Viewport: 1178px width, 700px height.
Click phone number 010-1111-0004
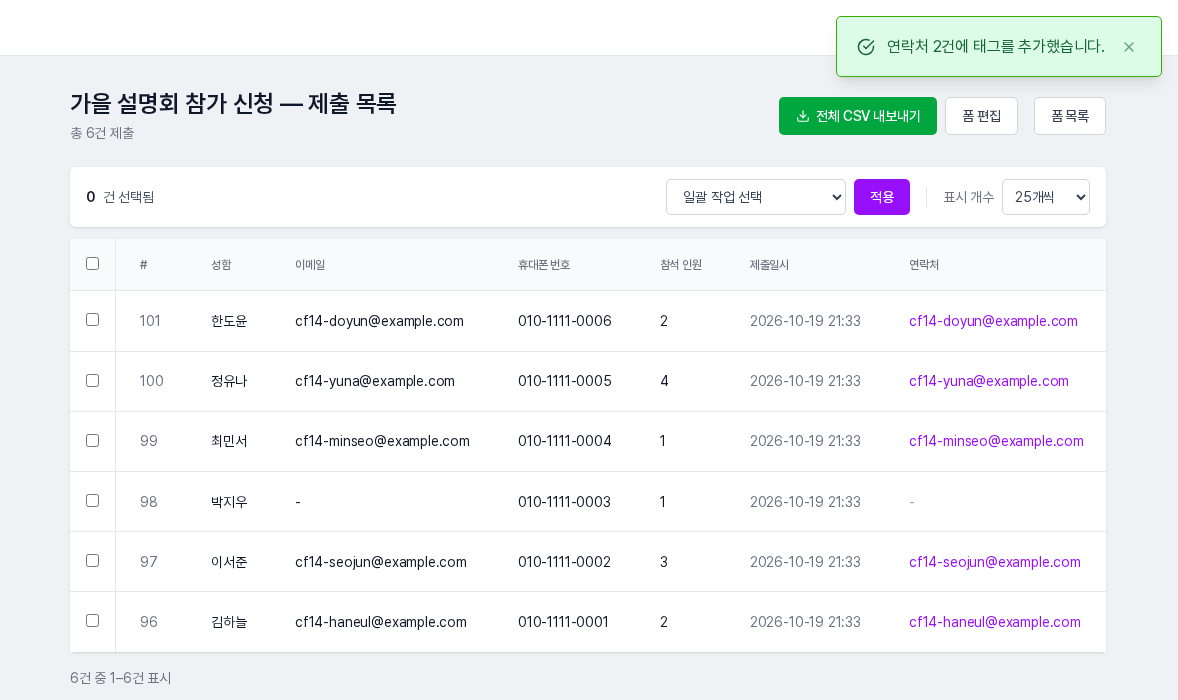565,441
